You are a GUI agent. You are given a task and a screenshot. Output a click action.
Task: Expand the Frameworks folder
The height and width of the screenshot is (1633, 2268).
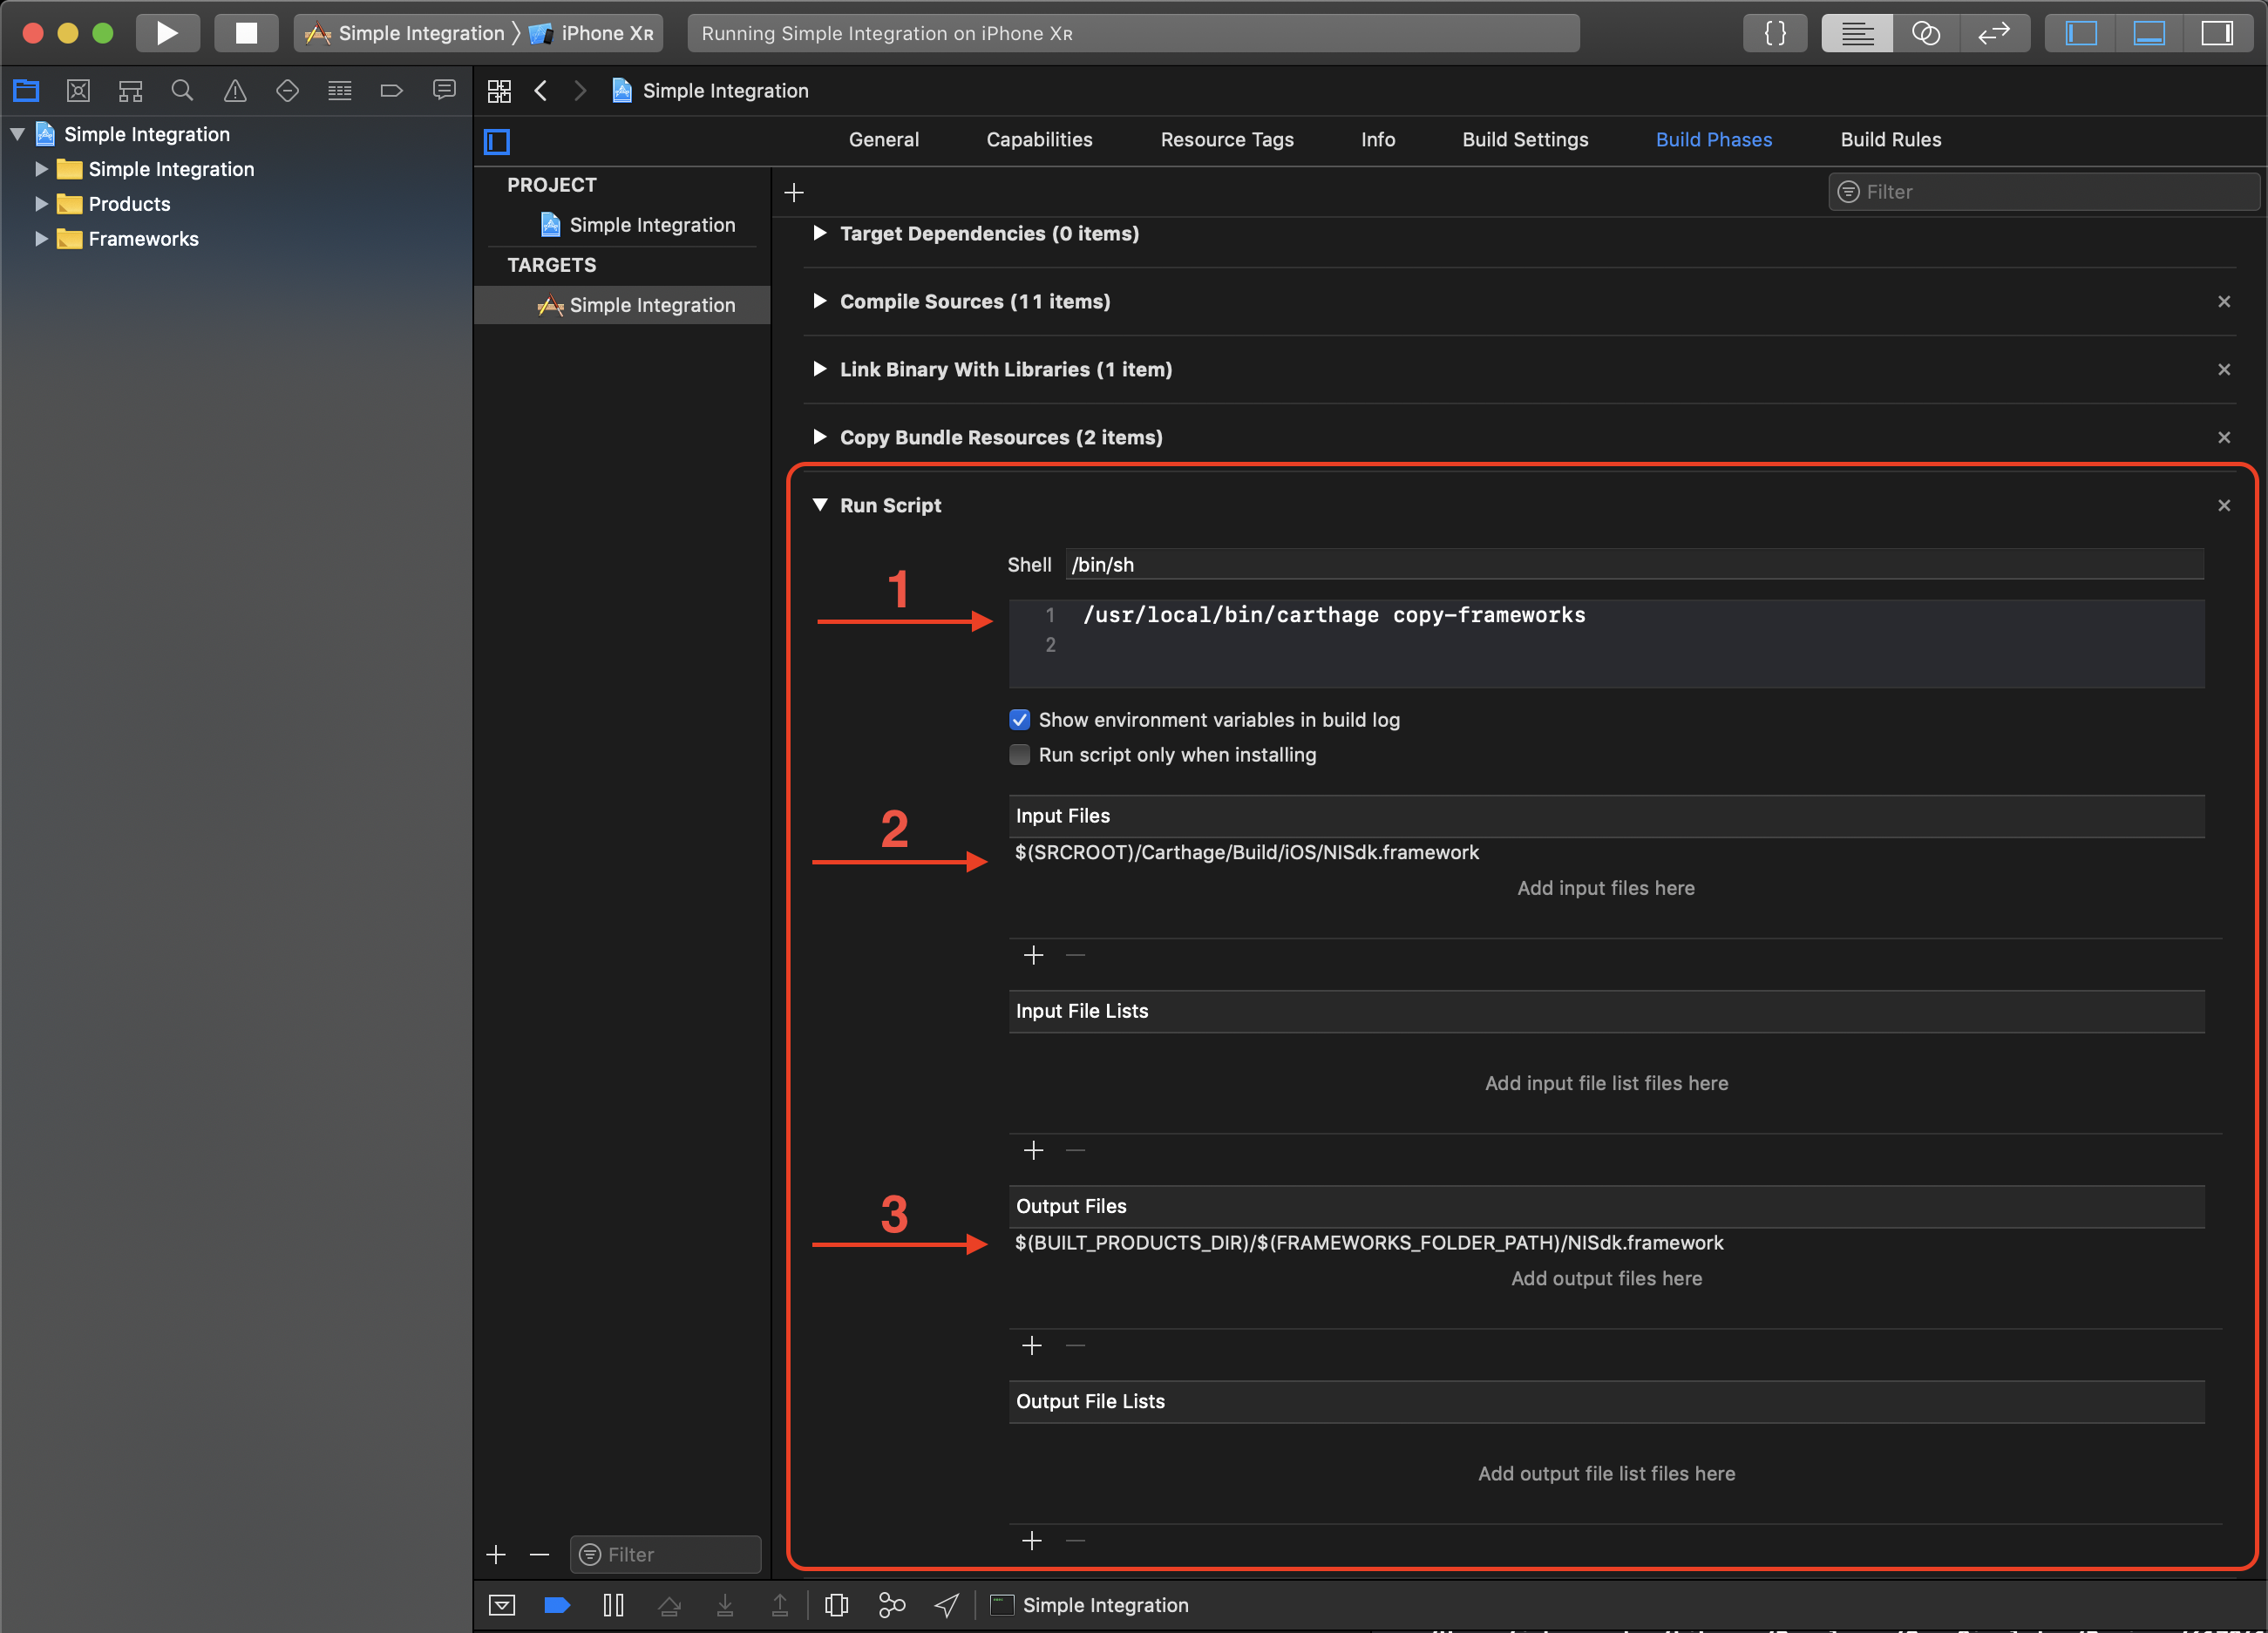pos(42,239)
